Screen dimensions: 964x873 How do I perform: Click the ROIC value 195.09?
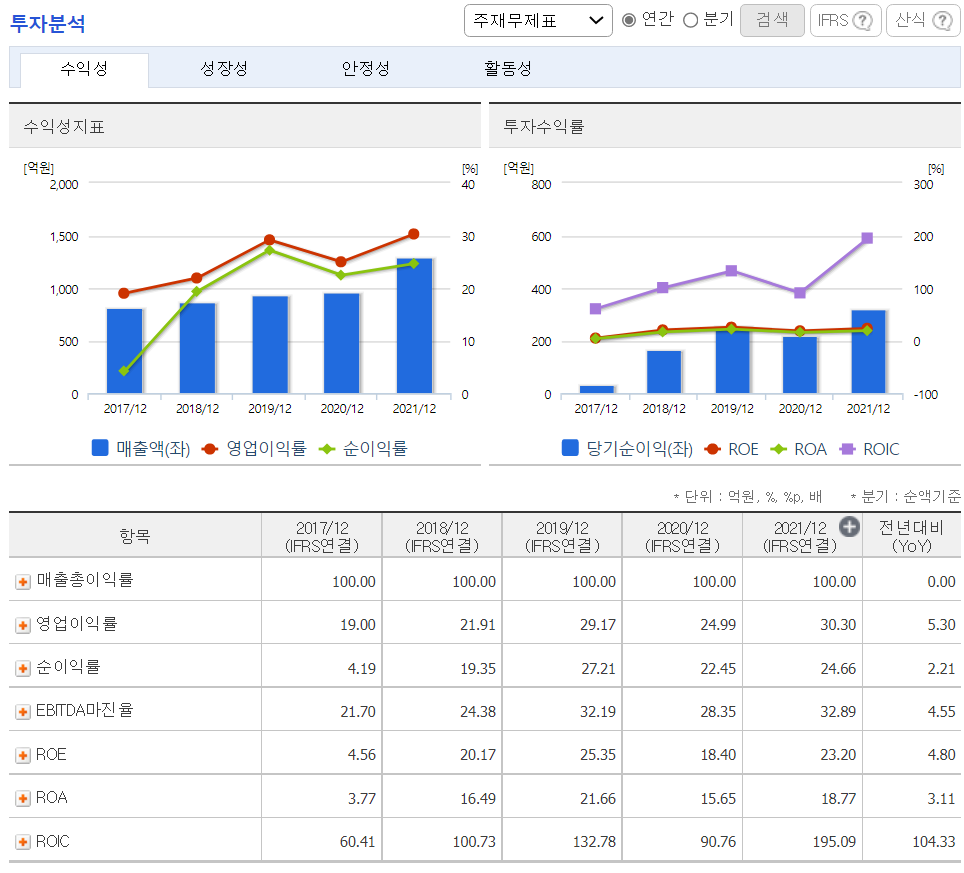[834, 842]
